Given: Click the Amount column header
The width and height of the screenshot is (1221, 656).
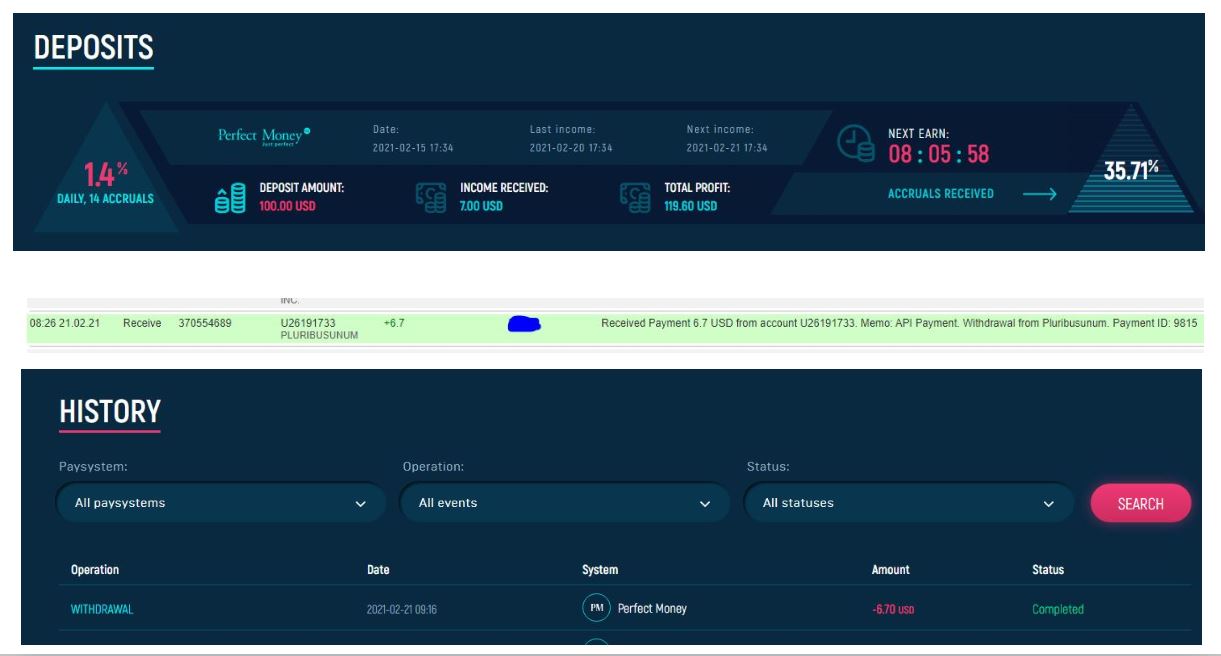Looking at the screenshot, I should 890,570.
